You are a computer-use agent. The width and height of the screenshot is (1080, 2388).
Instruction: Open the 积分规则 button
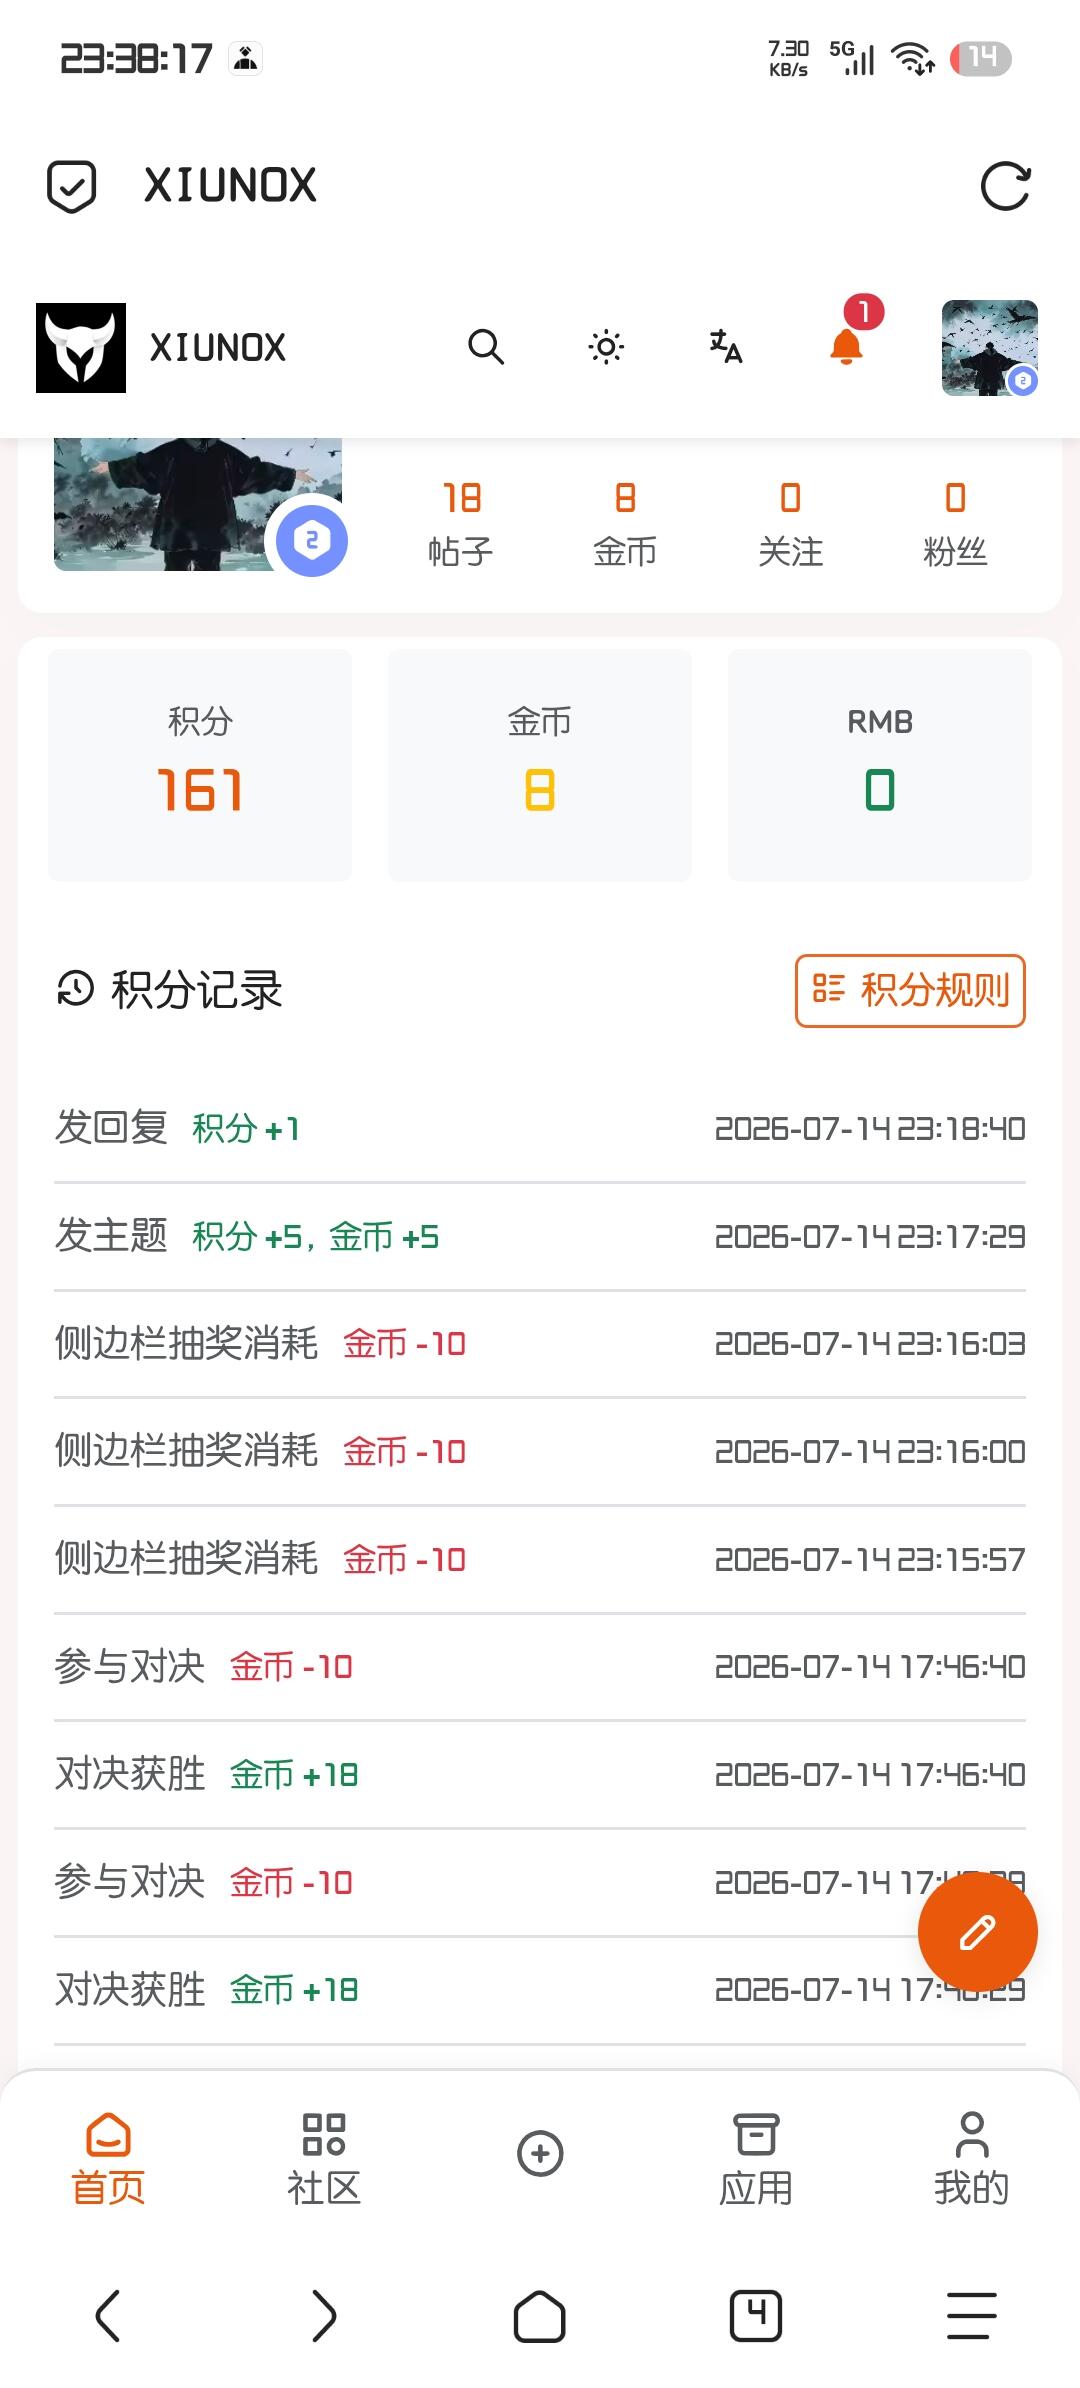click(x=910, y=991)
